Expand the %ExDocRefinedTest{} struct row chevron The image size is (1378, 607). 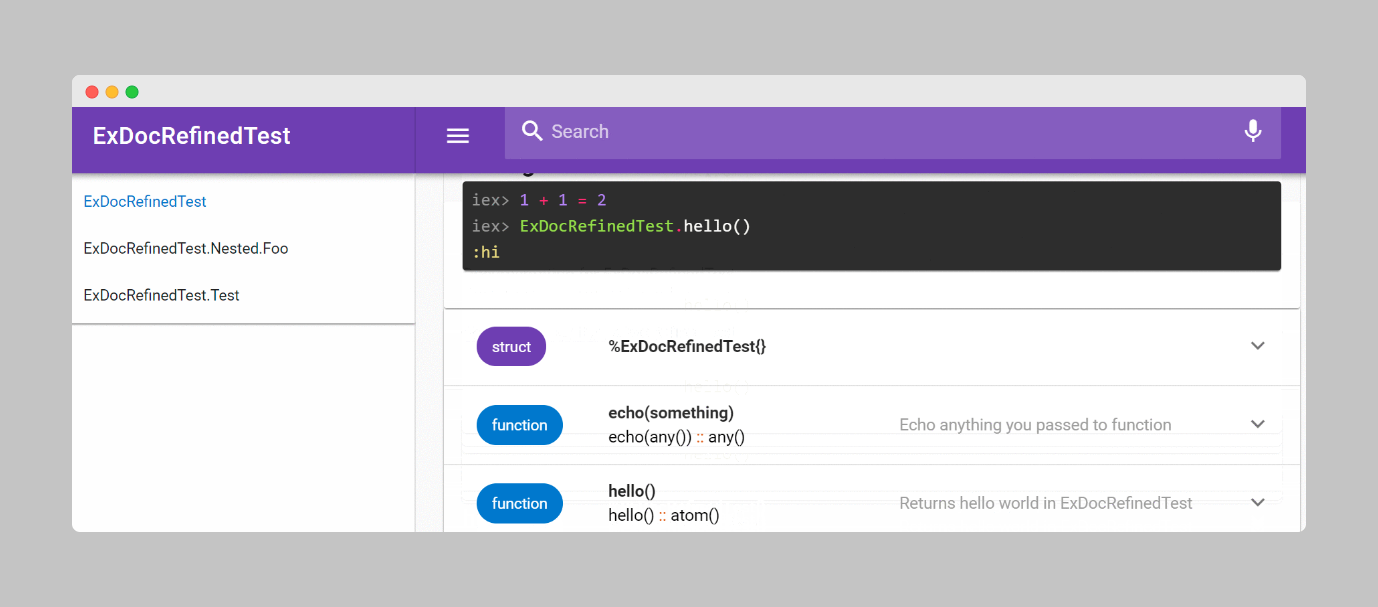click(x=1258, y=346)
